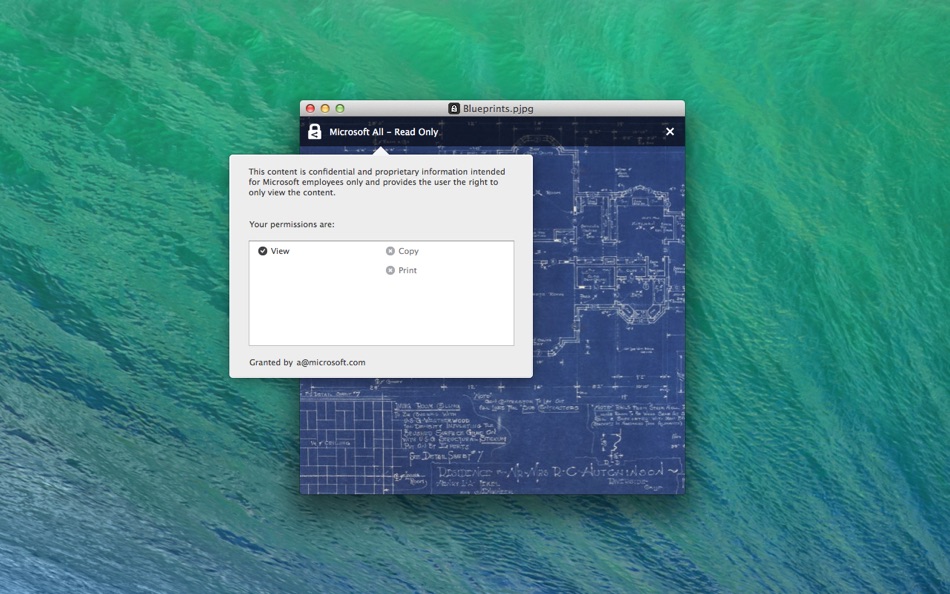Dismiss the Read Only banner with X
The width and height of the screenshot is (950, 594).
pyautogui.click(x=669, y=132)
